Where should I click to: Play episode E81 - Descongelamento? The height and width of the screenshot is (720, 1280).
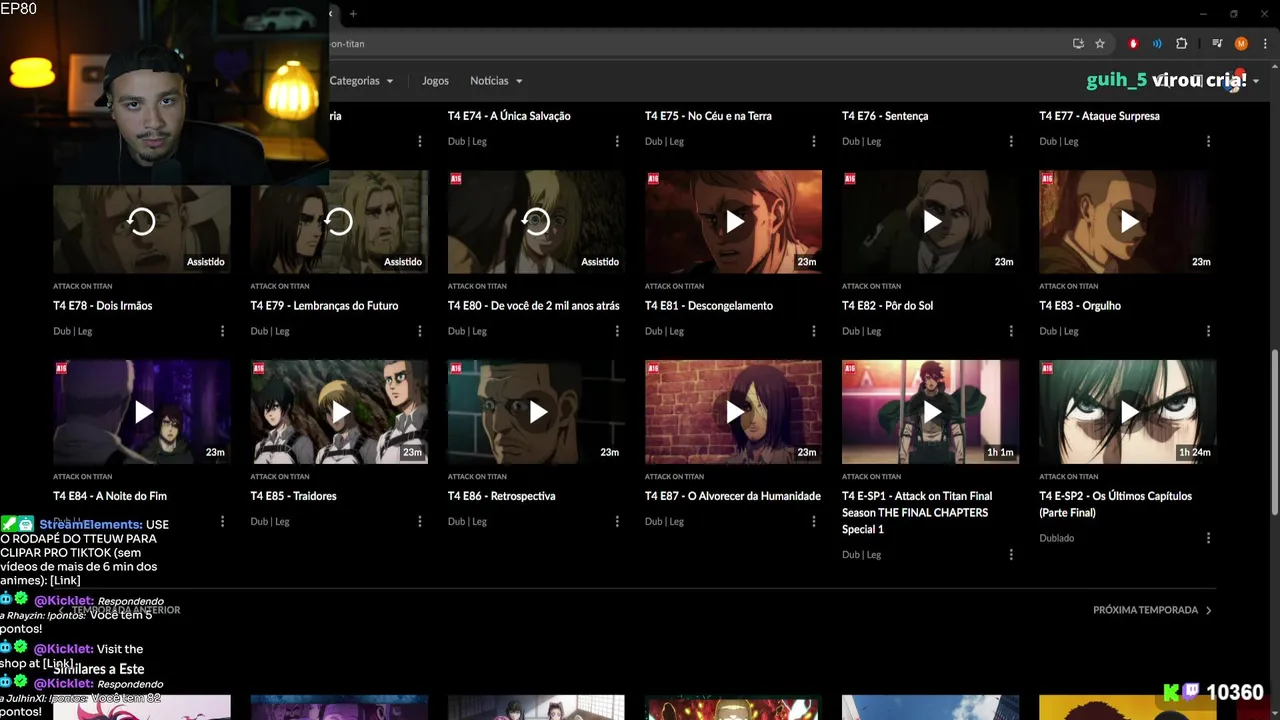click(x=734, y=221)
